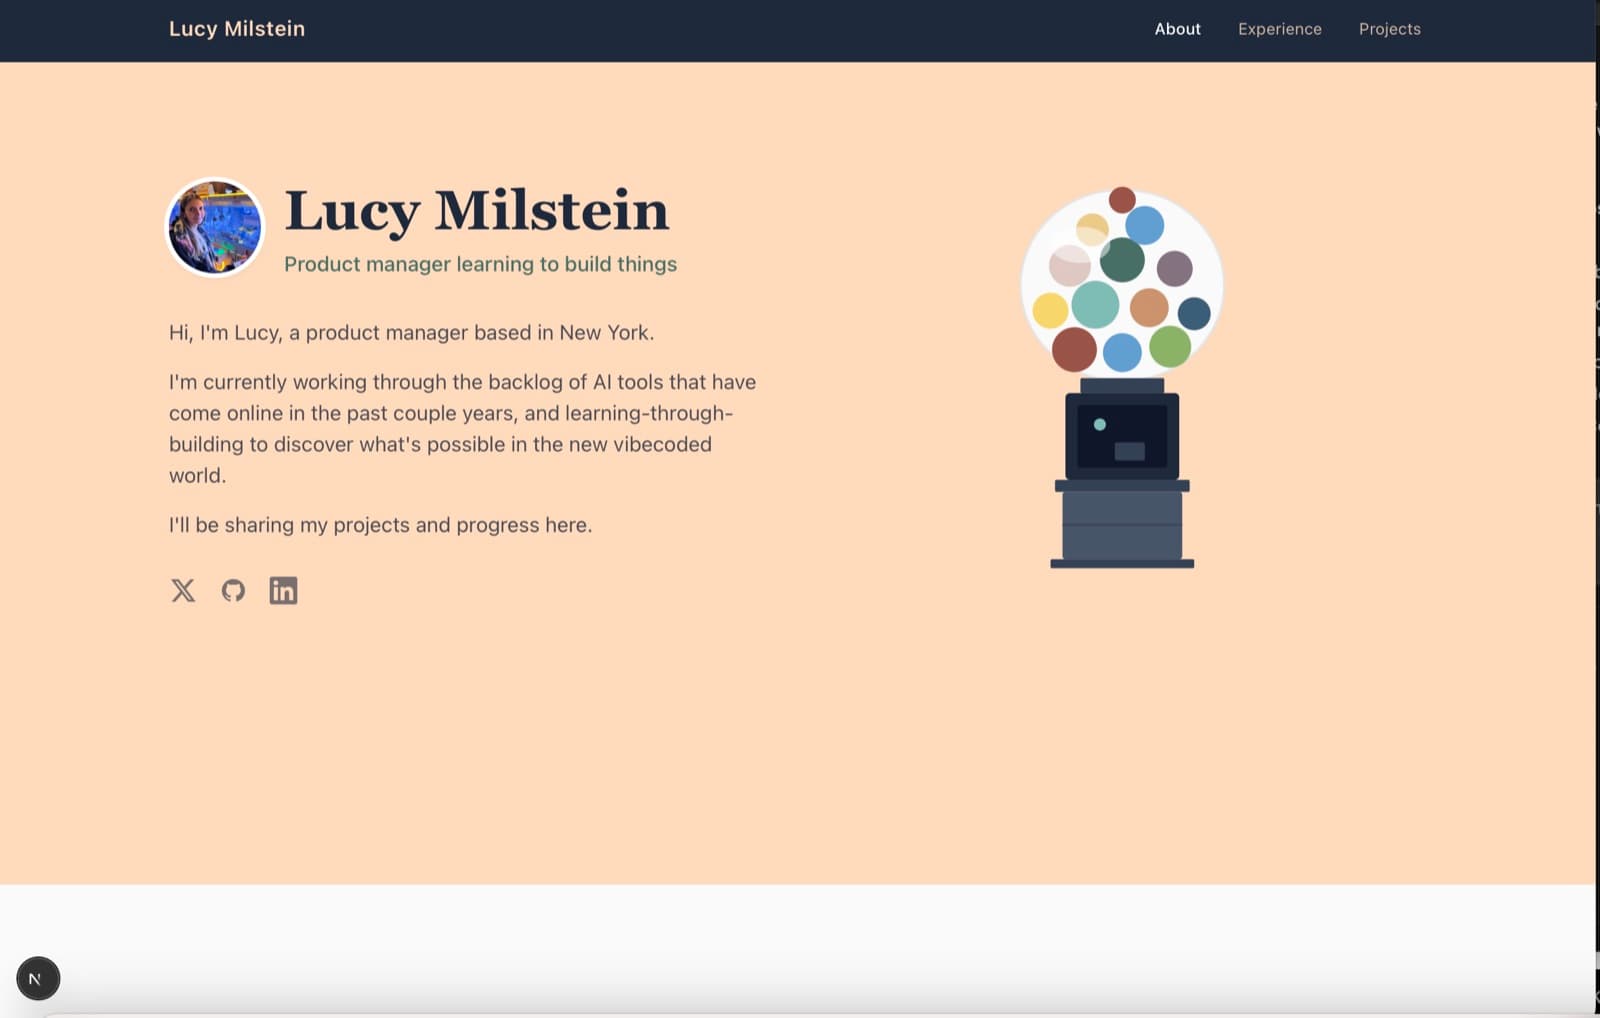The image size is (1600, 1018).
Task: Choose the light green gumball
Action: point(1170,347)
